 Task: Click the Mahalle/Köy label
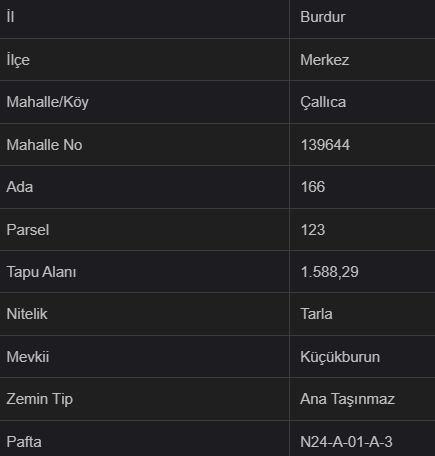tap(48, 102)
